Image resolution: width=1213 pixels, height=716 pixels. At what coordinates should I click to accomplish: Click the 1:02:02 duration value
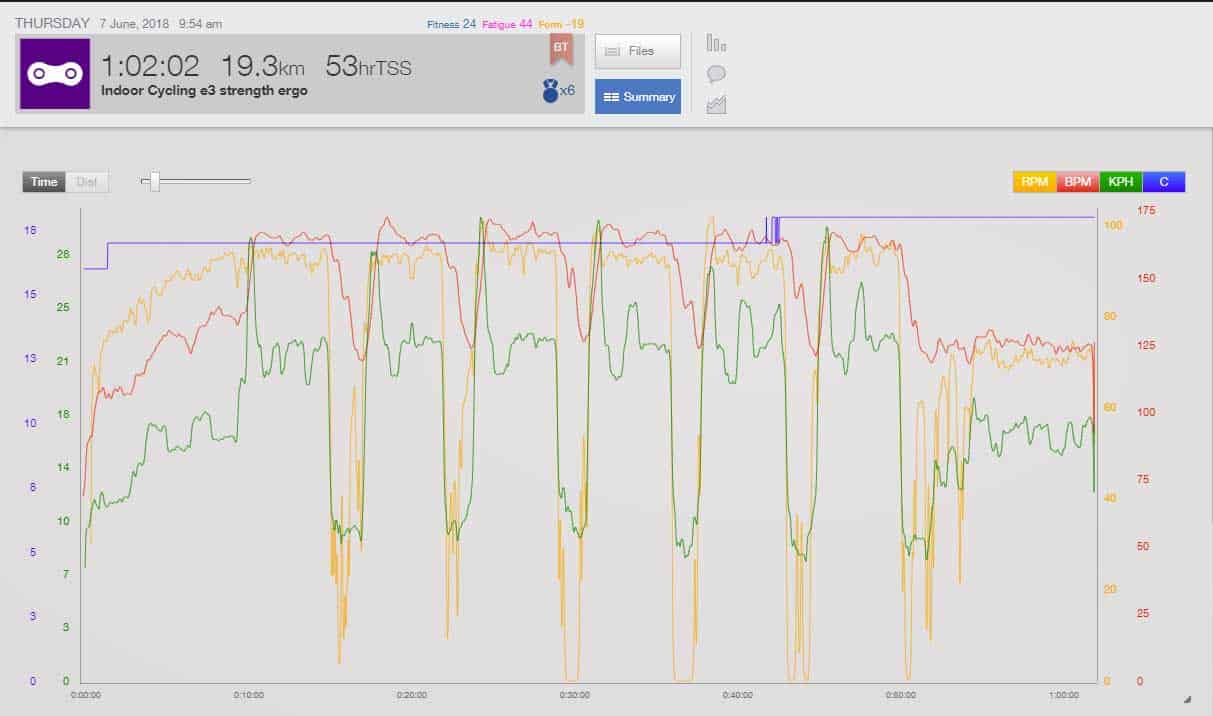click(150, 66)
